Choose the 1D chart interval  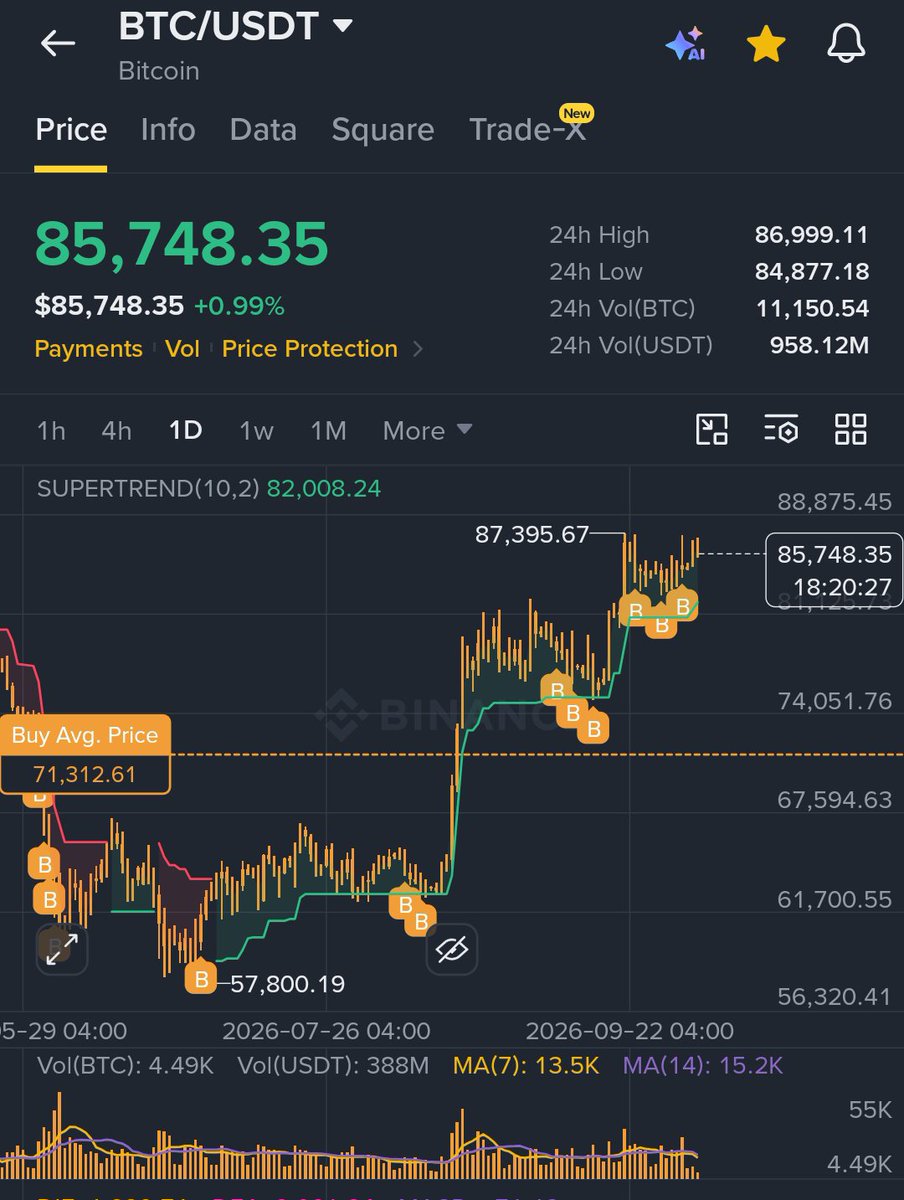(x=186, y=431)
